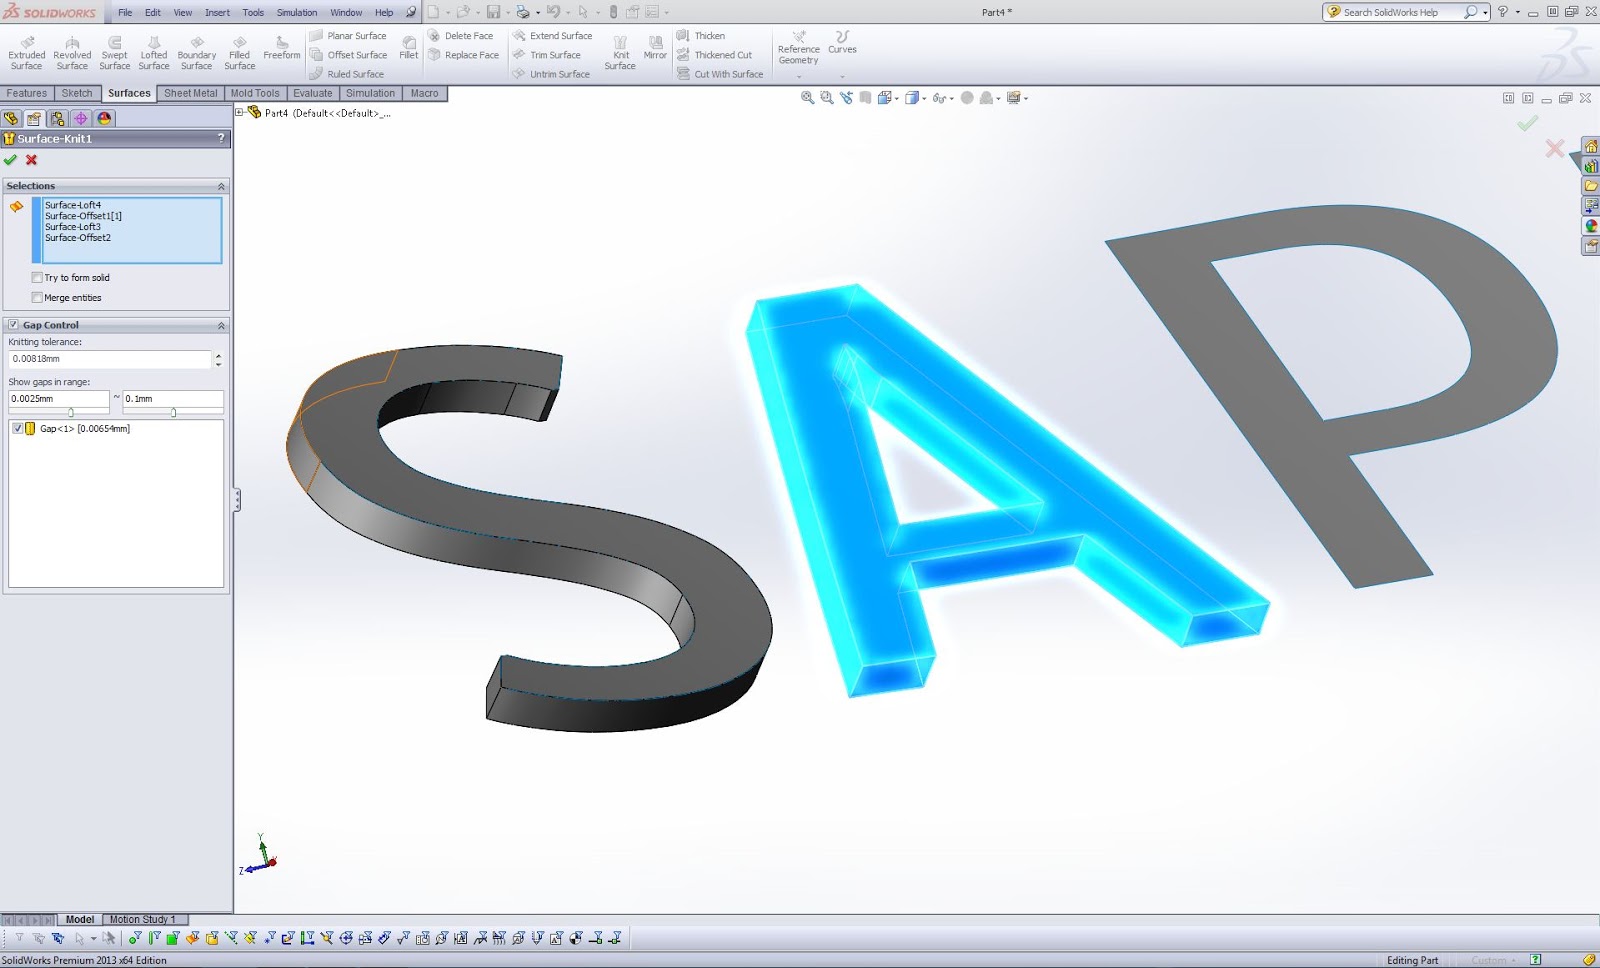The width and height of the screenshot is (1600, 968).
Task: Switch to the Sheet Metal tab
Action: (x=190, y=93)
